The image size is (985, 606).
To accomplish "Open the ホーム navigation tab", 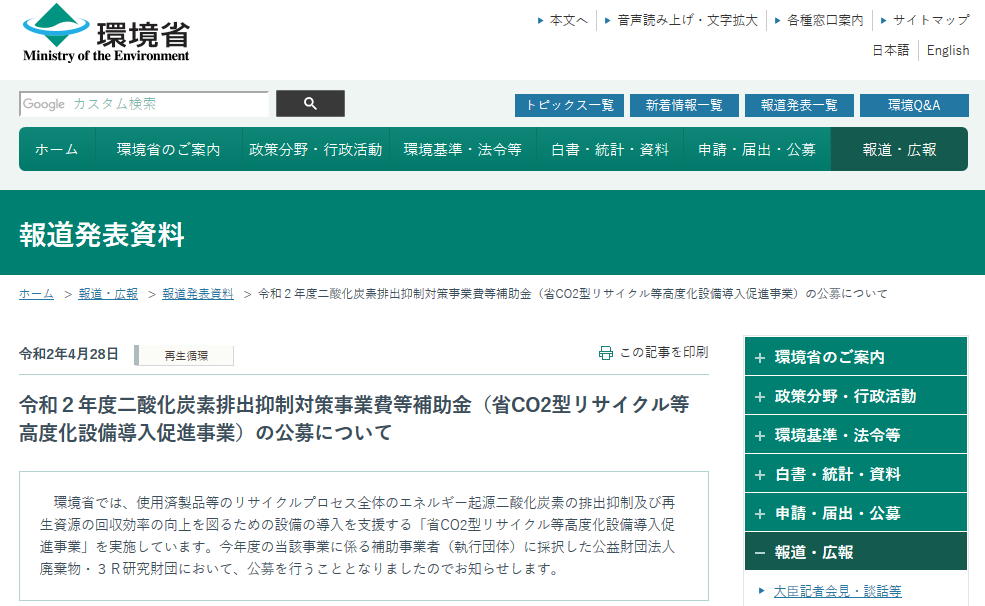I will [x=56, y=149].
